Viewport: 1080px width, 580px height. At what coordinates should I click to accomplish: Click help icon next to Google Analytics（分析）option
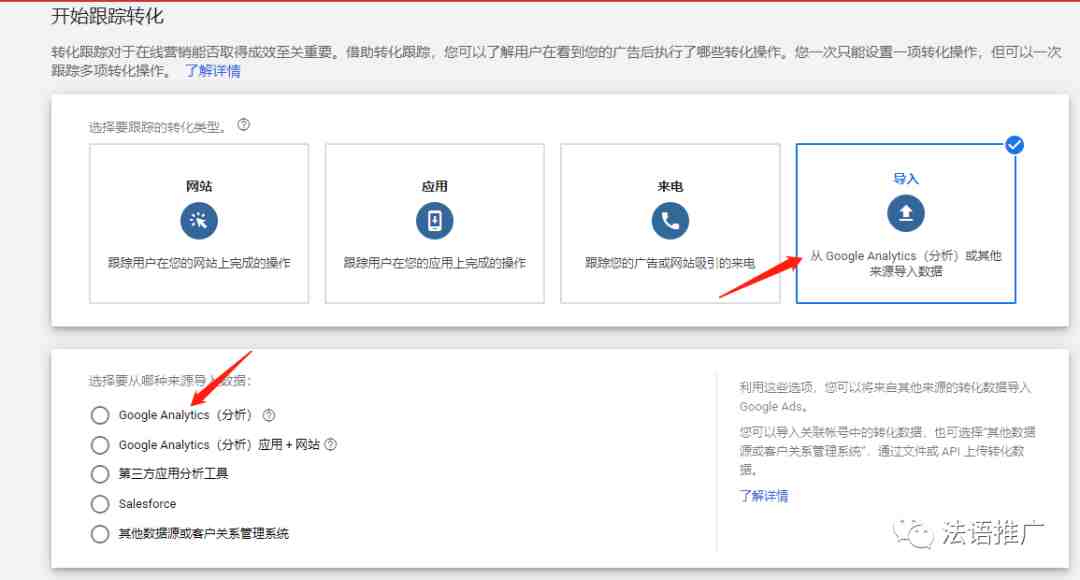point(269,415)
